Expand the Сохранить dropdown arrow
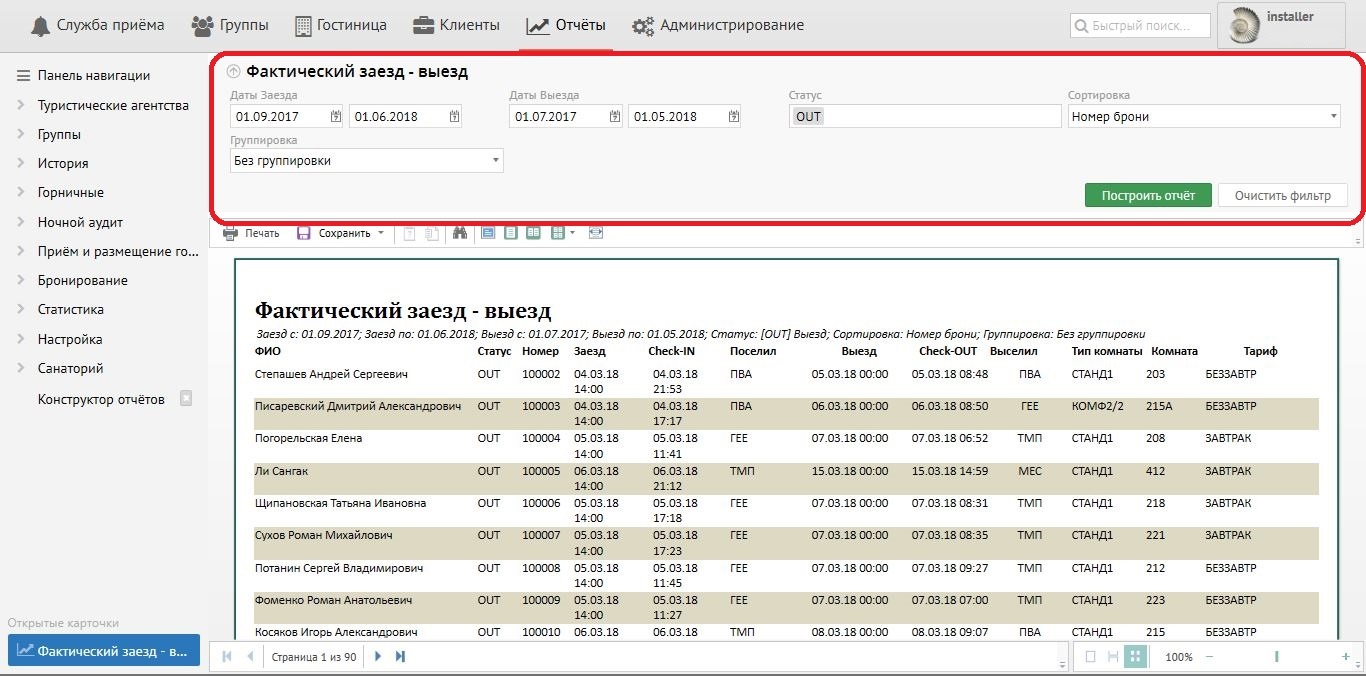The width and height of the screenshot is (1366, 676). click(x=381, y=234)
